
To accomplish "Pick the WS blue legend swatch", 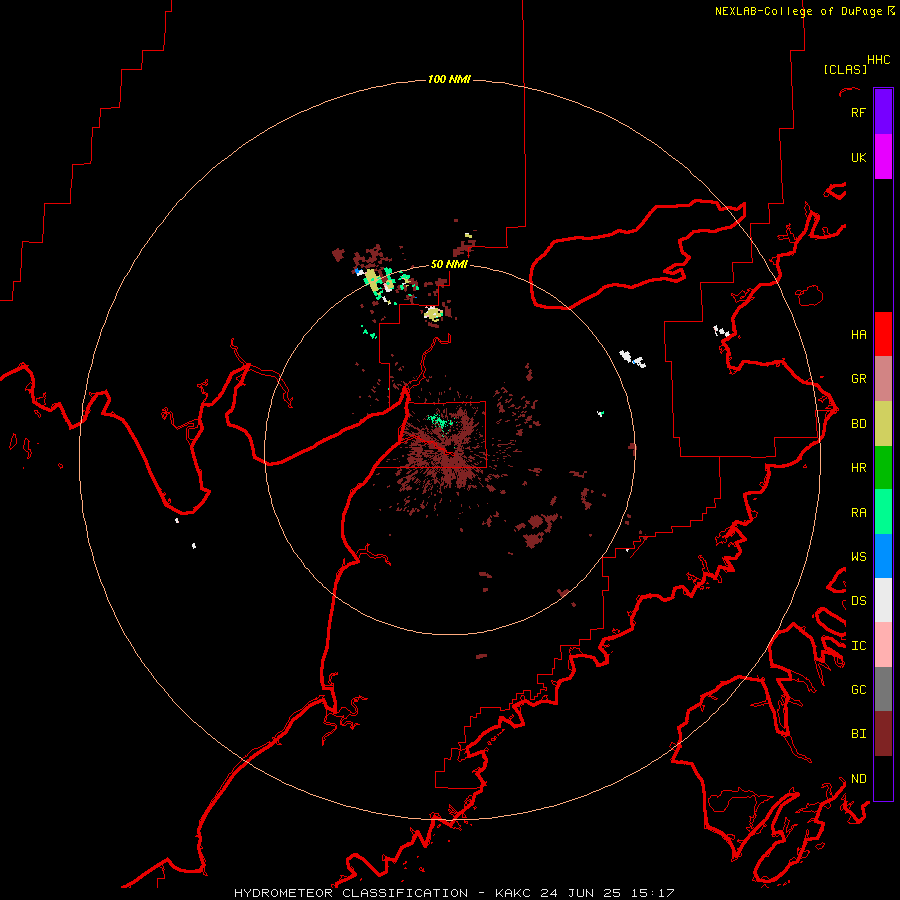I will [x=883, y=556].
